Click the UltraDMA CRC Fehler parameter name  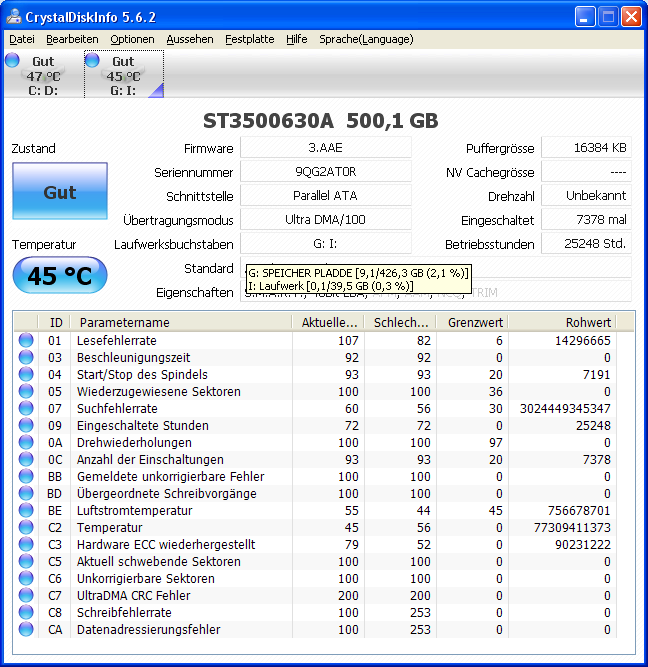coord(134,596)
